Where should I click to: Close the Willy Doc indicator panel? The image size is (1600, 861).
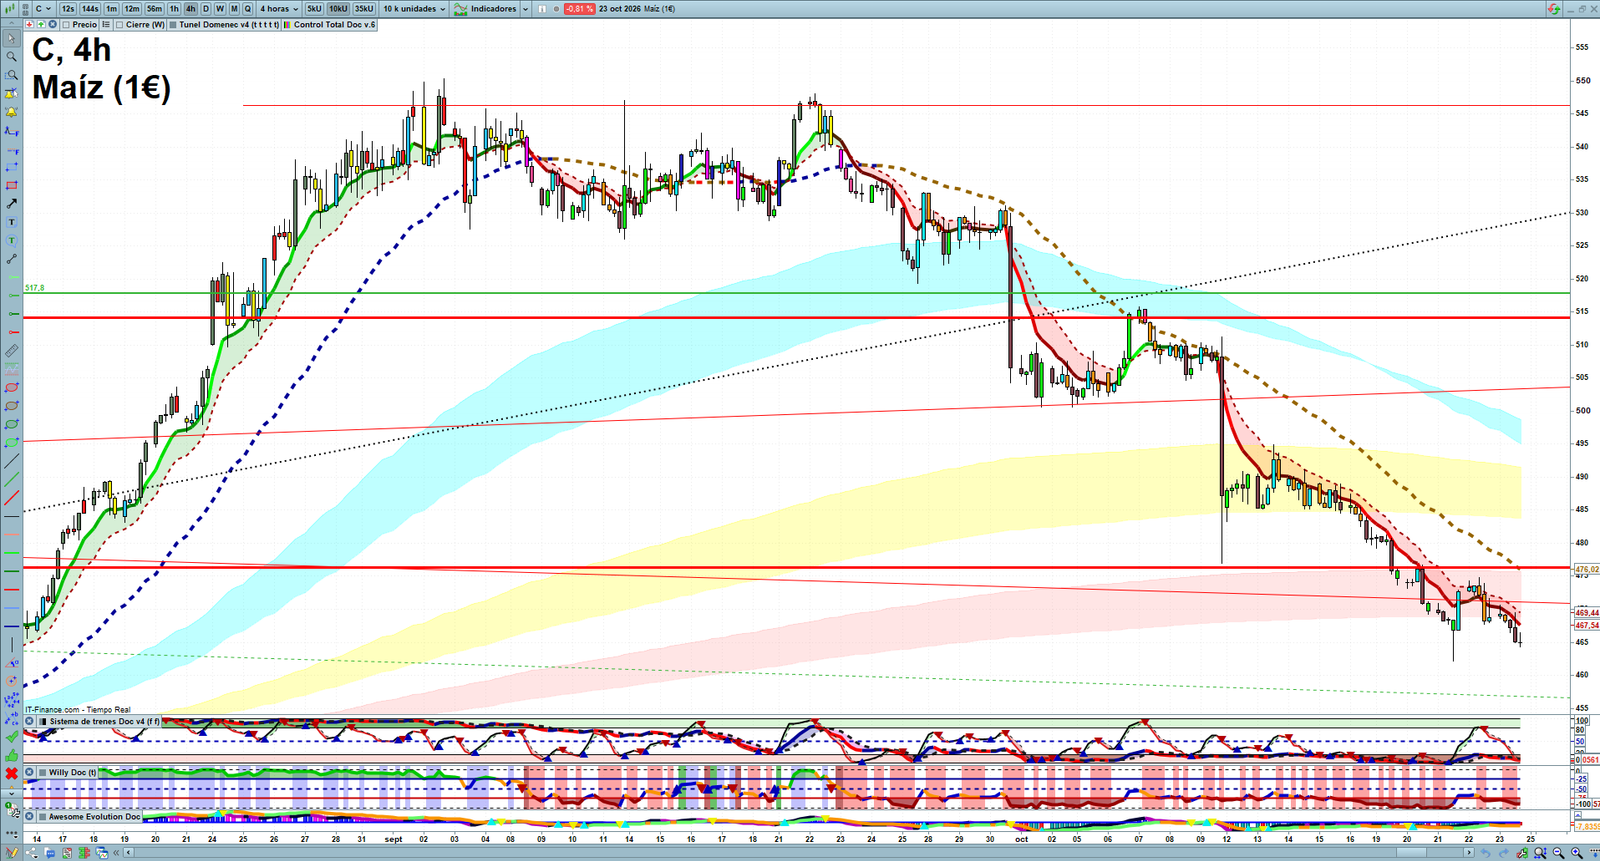pyautogui.click(x=30, y=772)
